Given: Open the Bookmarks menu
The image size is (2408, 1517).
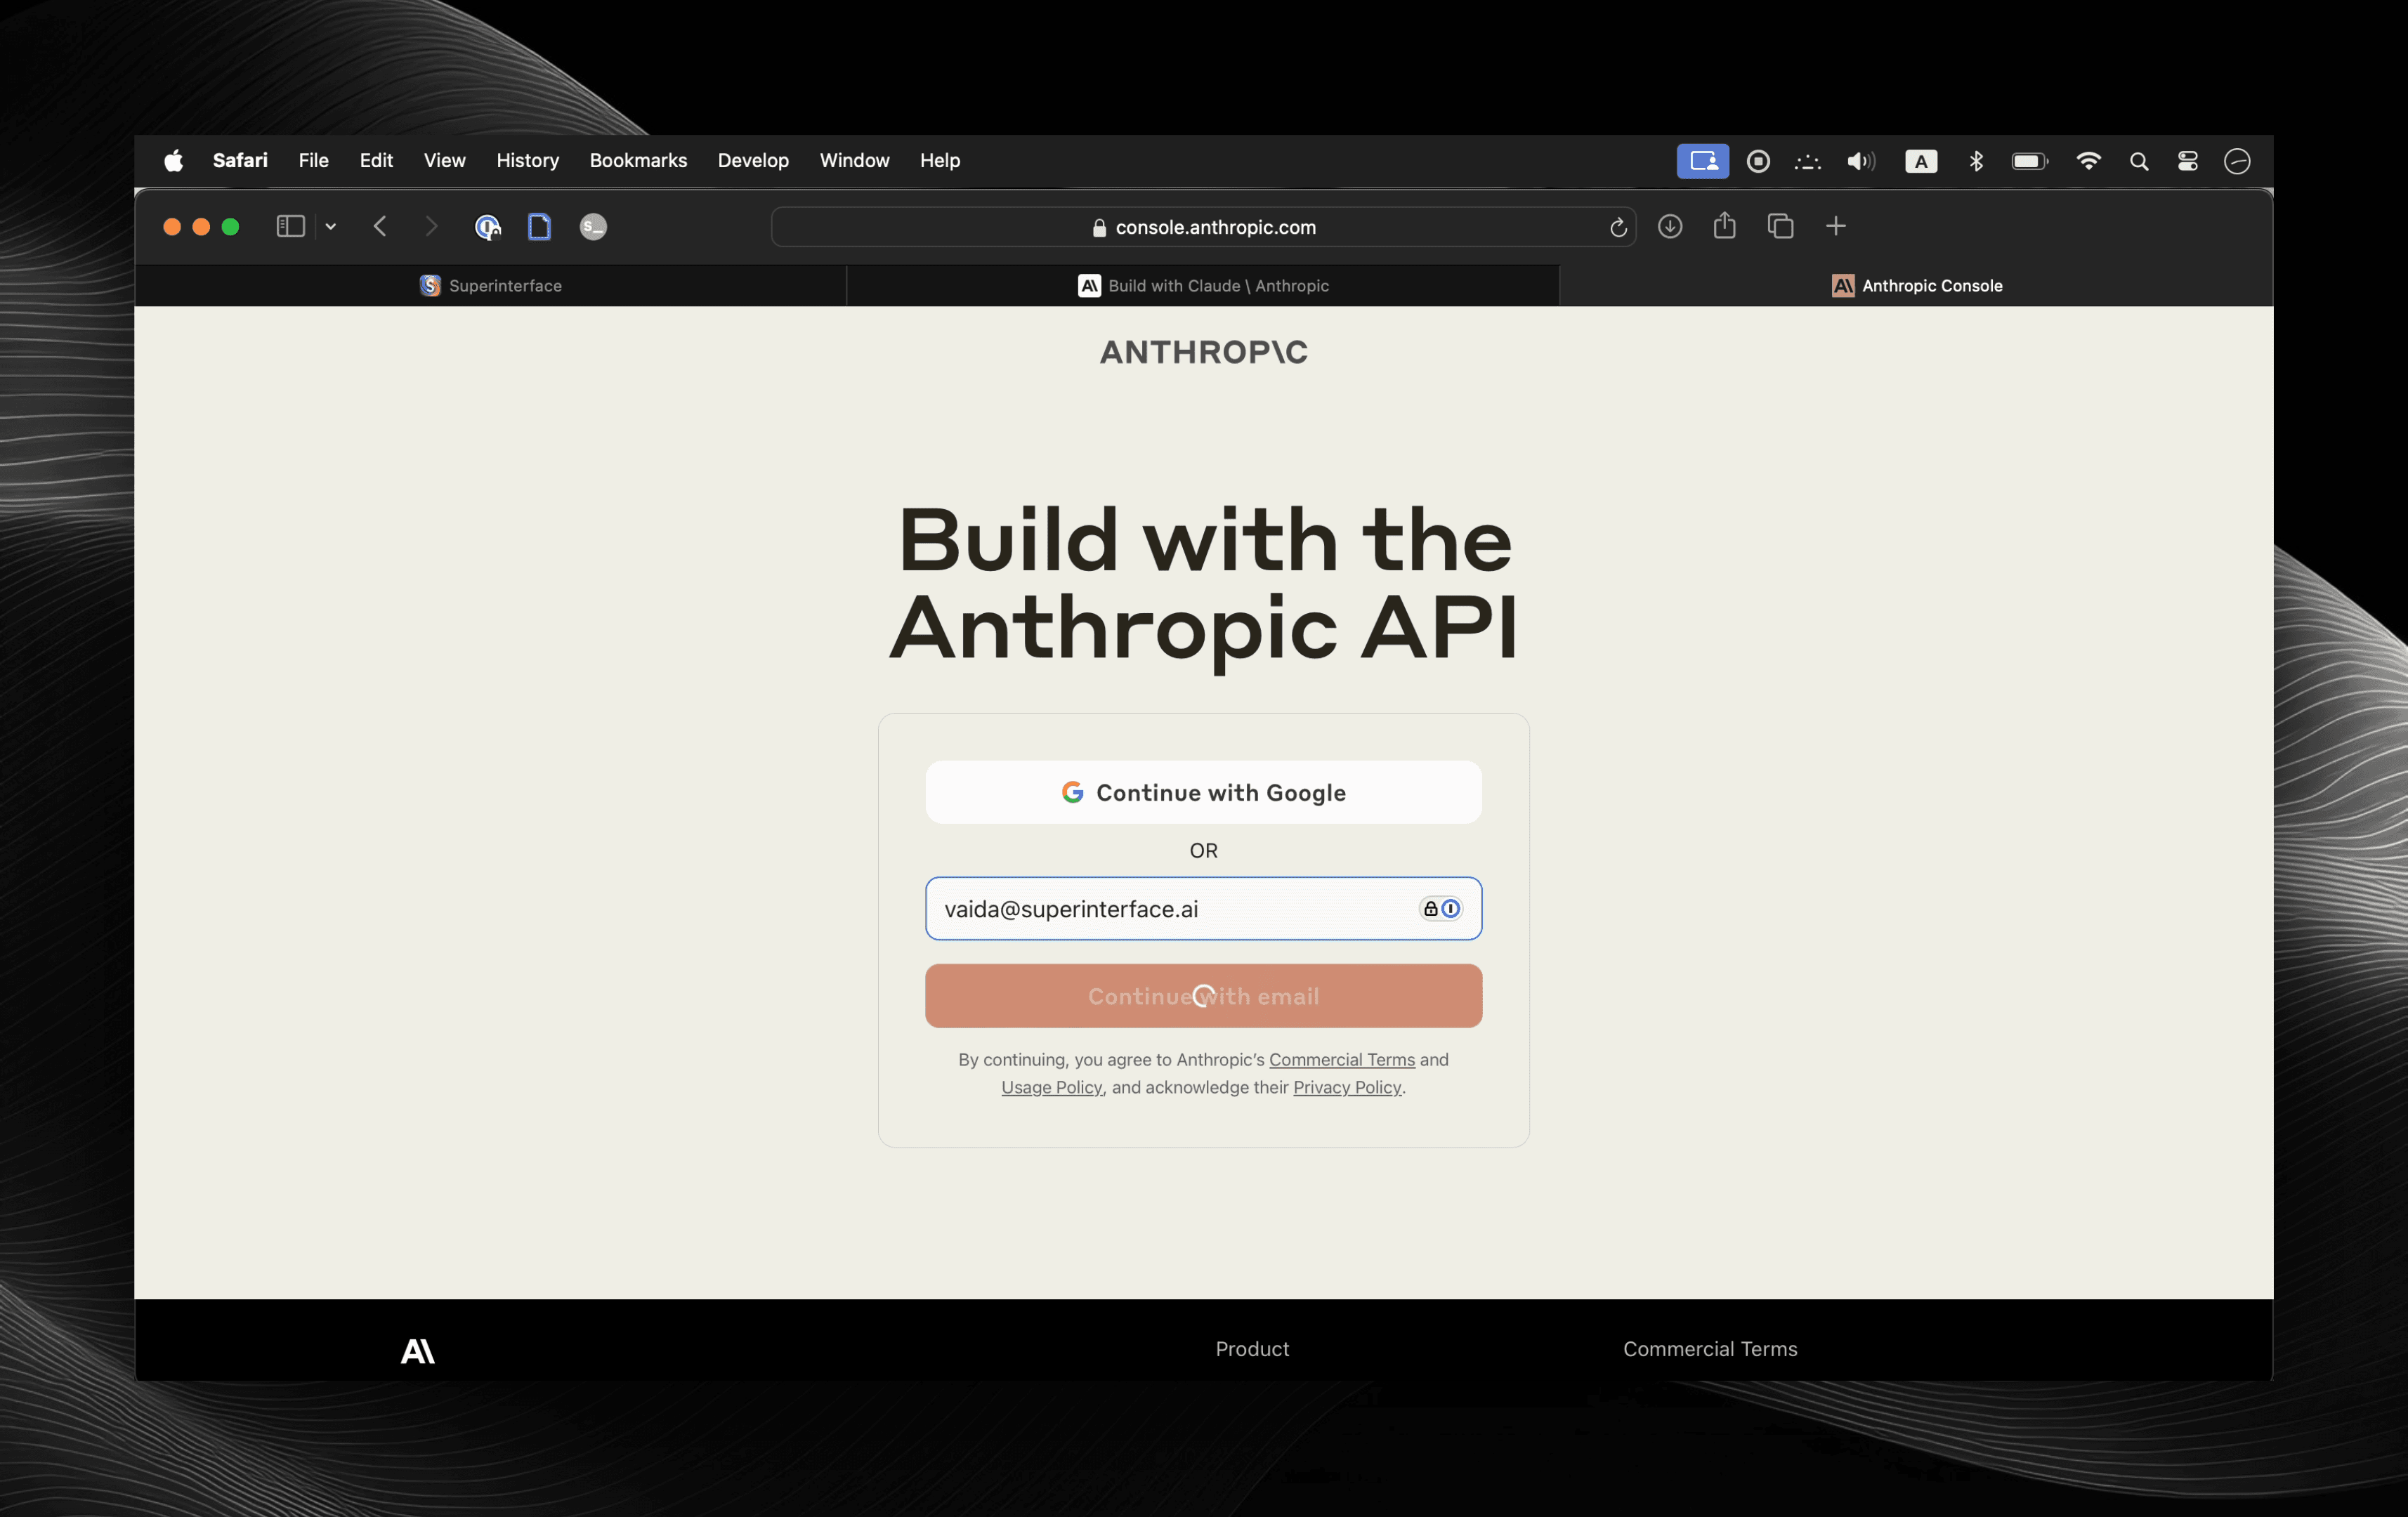Looking at the screenshot, I should (639, 159).
